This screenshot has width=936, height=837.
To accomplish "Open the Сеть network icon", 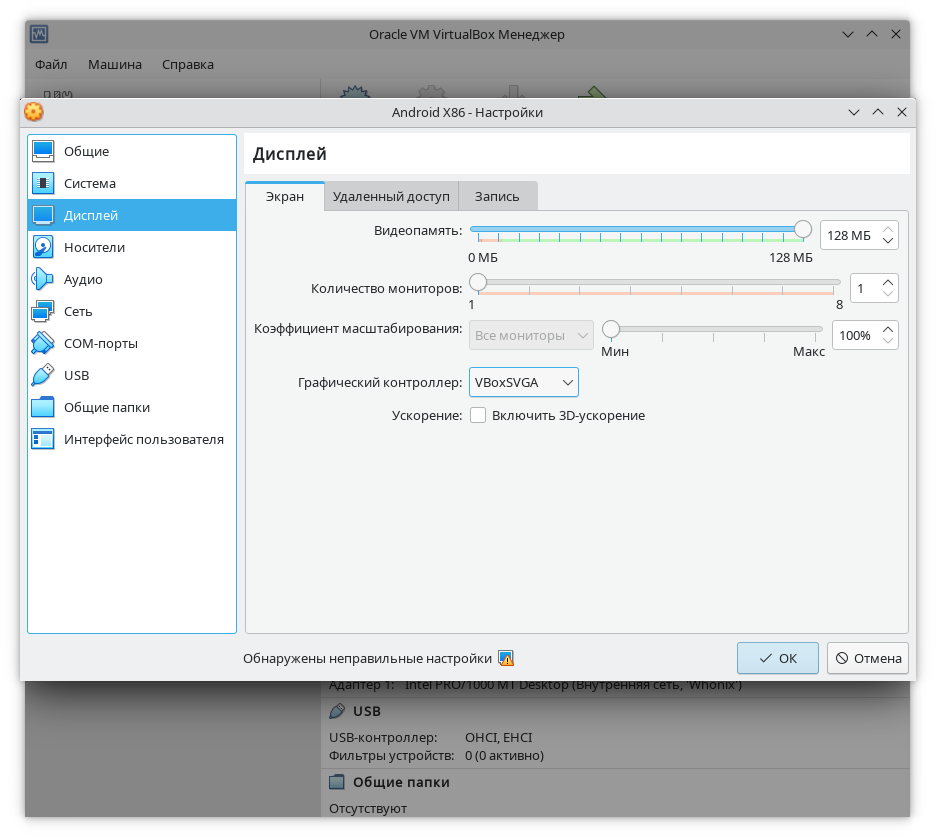I will tap(43, 312).
